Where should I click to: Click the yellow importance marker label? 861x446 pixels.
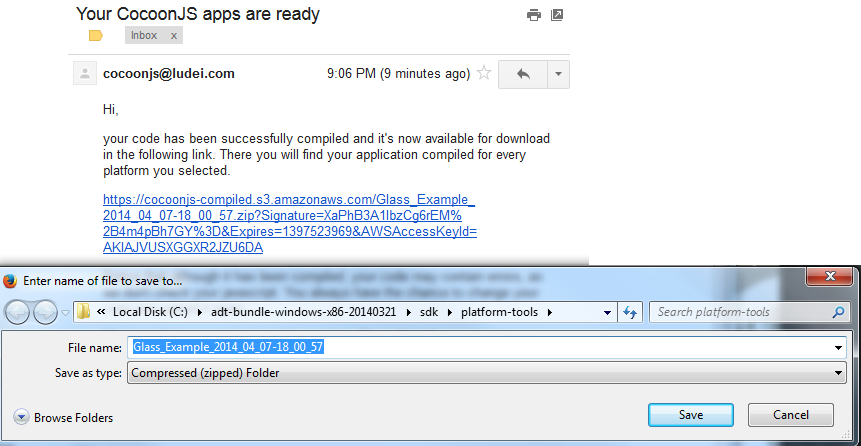[96, 36]
